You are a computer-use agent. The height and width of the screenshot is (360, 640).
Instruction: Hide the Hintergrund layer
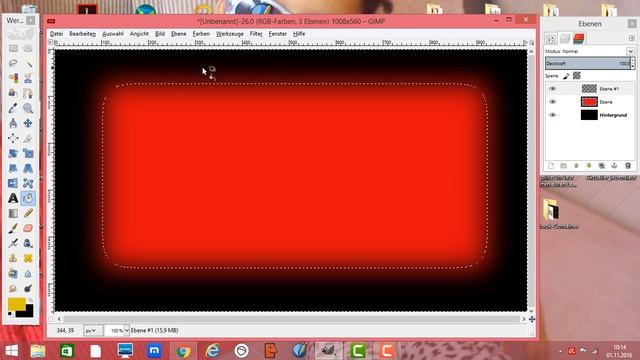(x=552, y=115)
